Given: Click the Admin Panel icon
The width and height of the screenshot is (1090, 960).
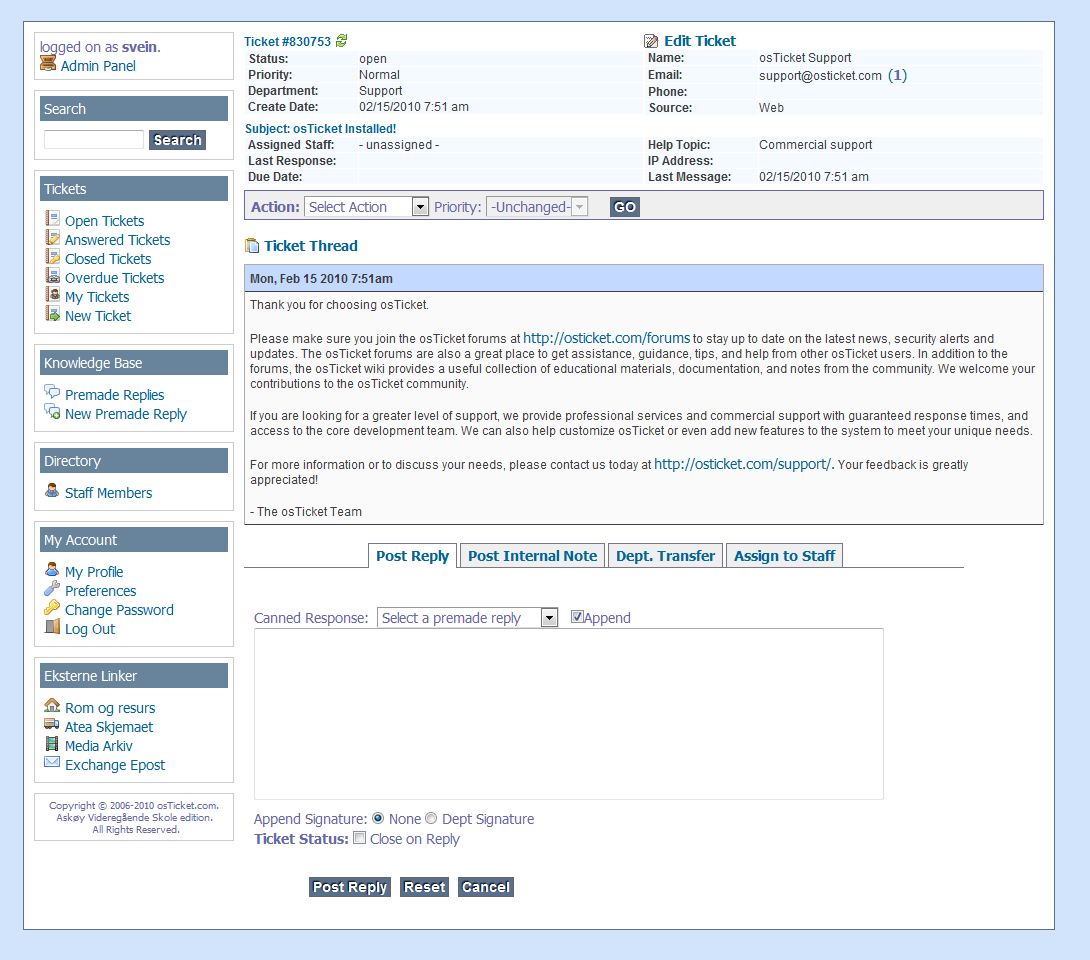Looking at the screenshot, I should [x=48, y=63].
